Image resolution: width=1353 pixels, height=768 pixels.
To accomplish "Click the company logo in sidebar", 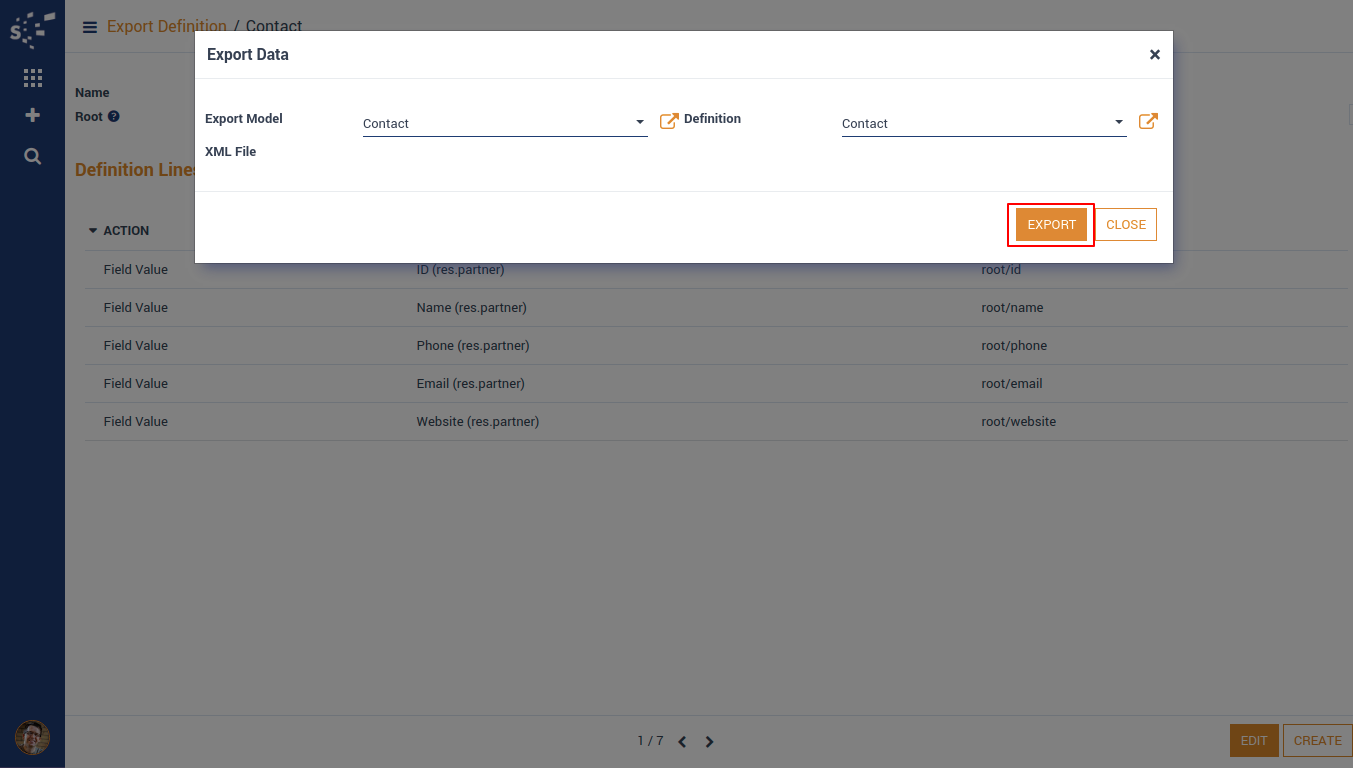I will pyautogui.click(x=32, y=29).
